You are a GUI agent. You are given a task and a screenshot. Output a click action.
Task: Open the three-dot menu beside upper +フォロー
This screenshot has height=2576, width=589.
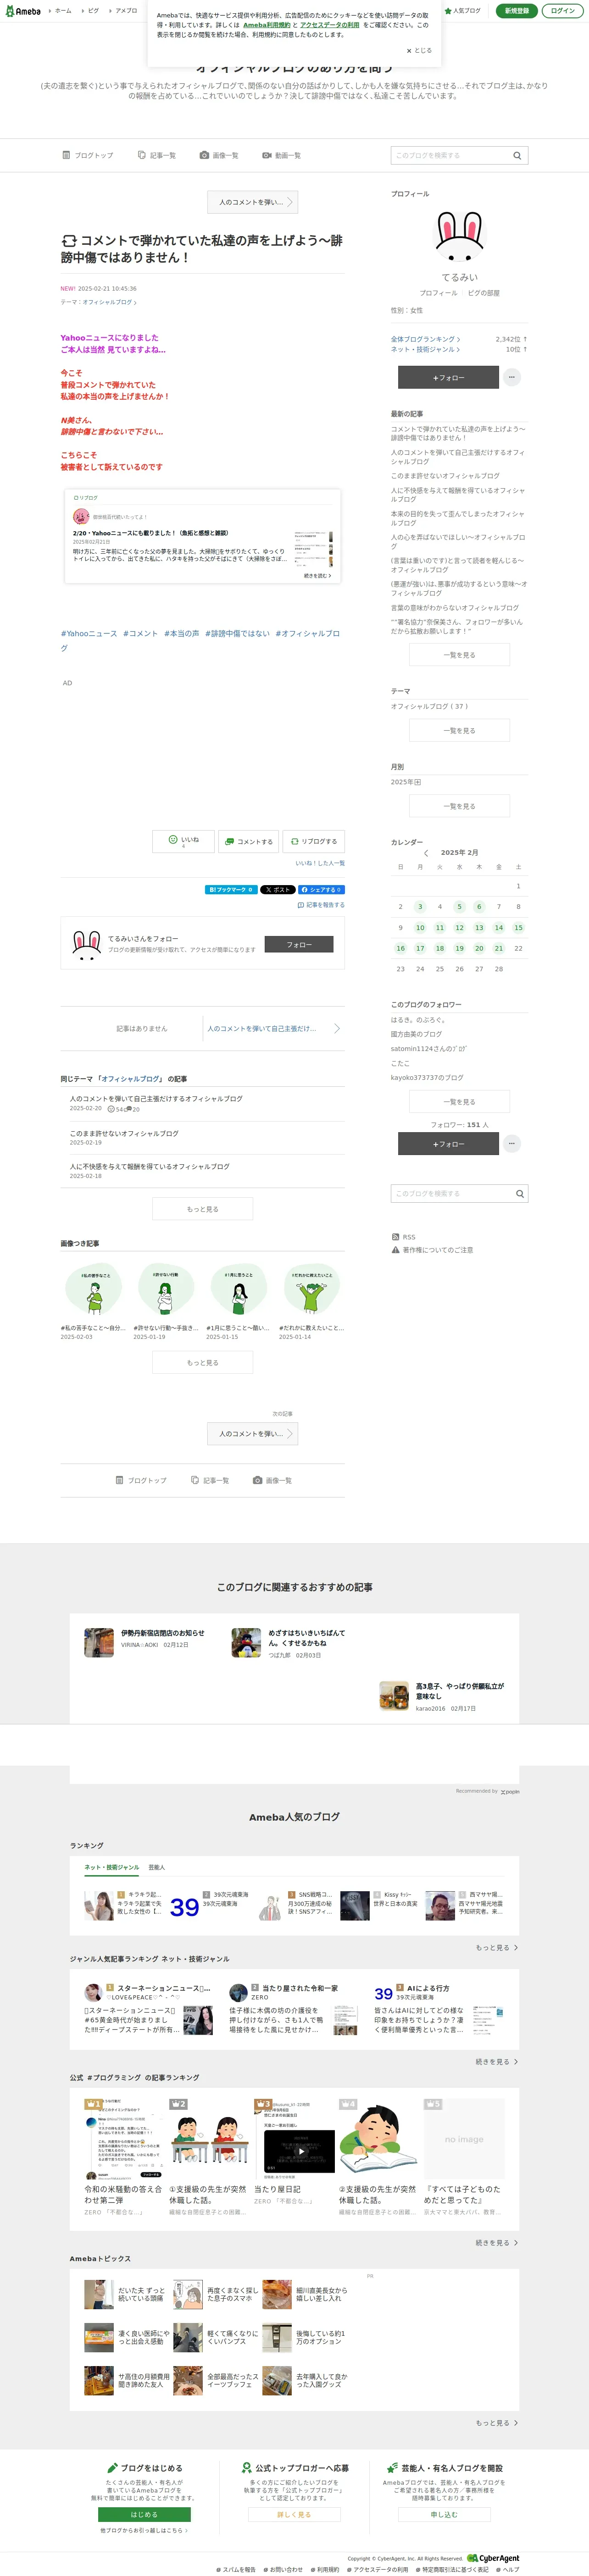pos(511,377)
